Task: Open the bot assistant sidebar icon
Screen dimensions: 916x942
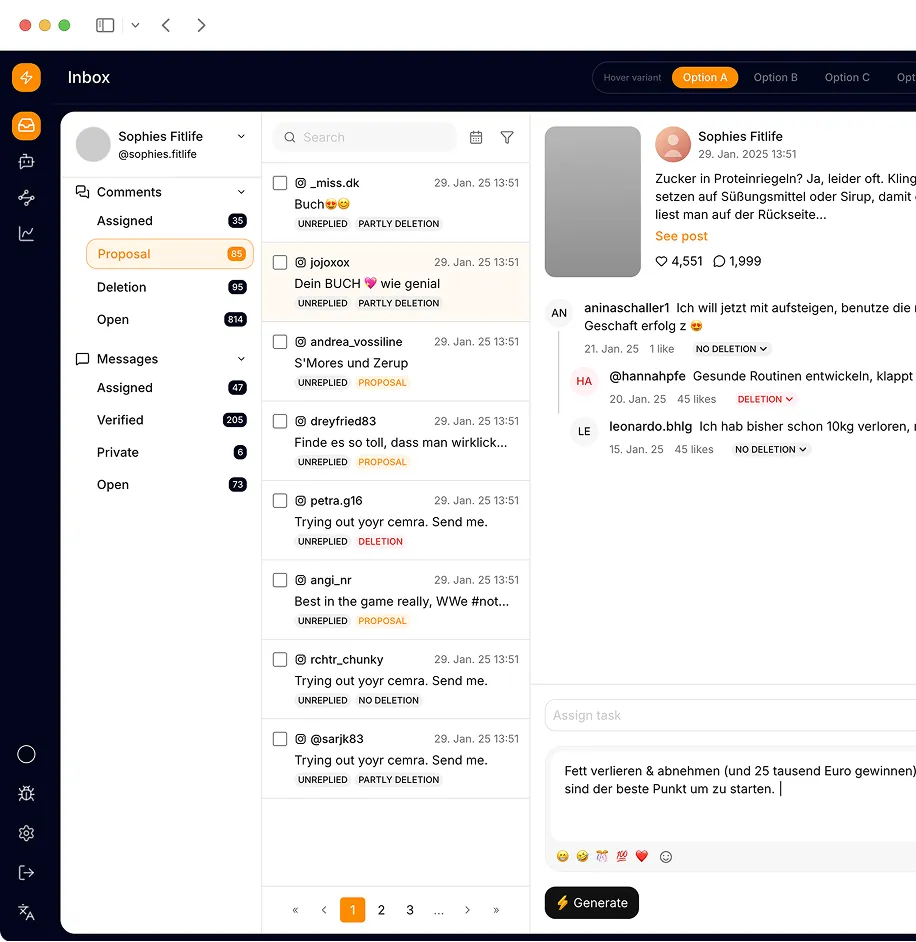Action: click(x=26, y=162)
